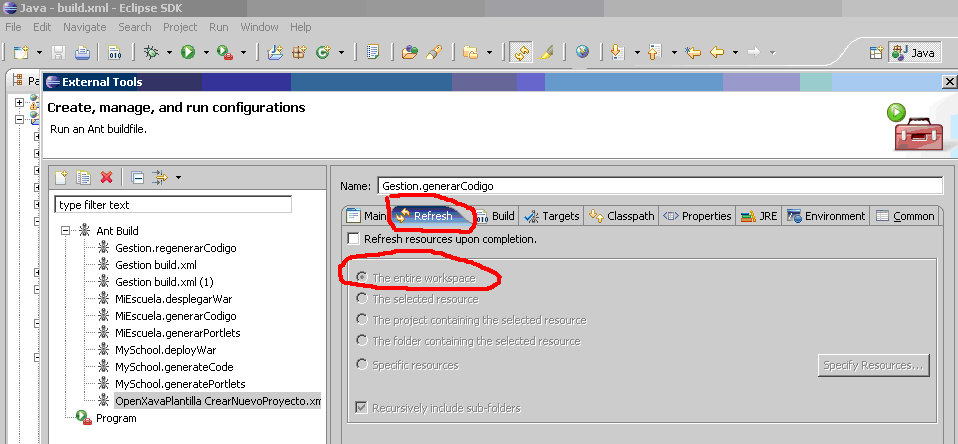Select The project containing the selected resource
The height and width of the screenshot is (444, 958).
[362, 319]
